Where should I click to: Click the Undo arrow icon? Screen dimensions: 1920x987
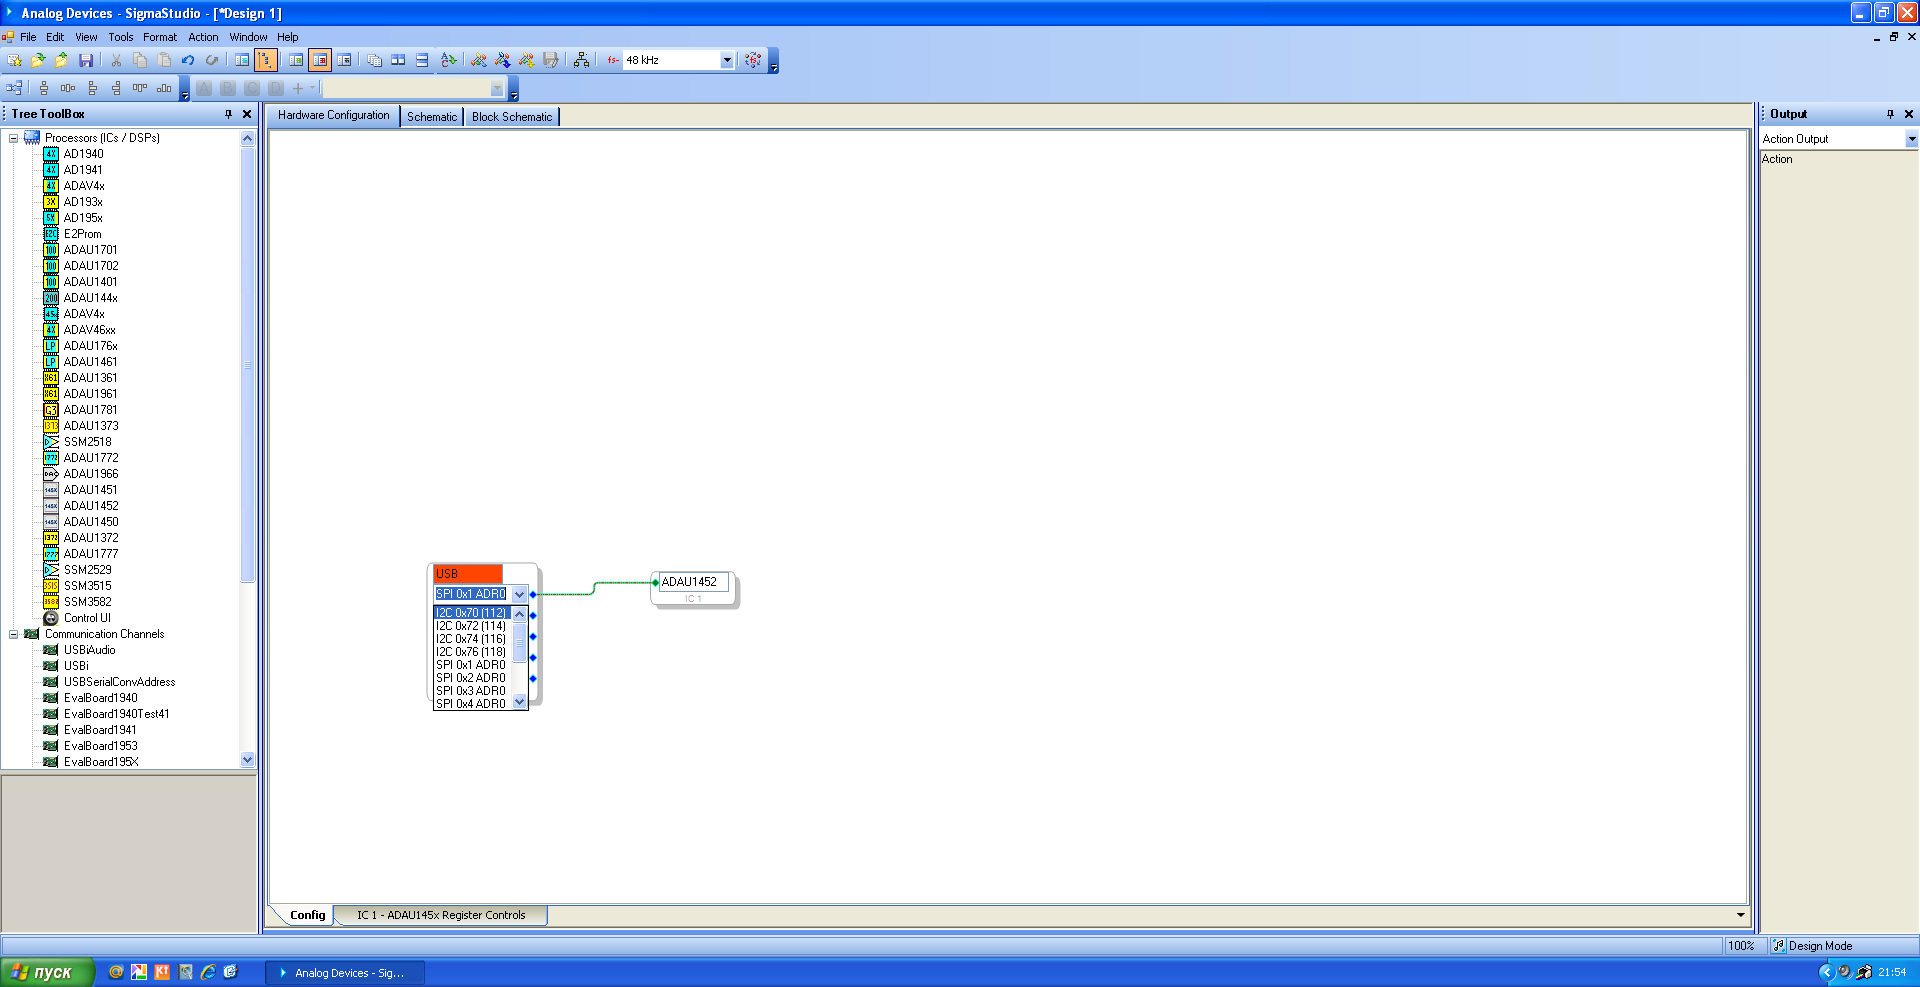[188, 60]
